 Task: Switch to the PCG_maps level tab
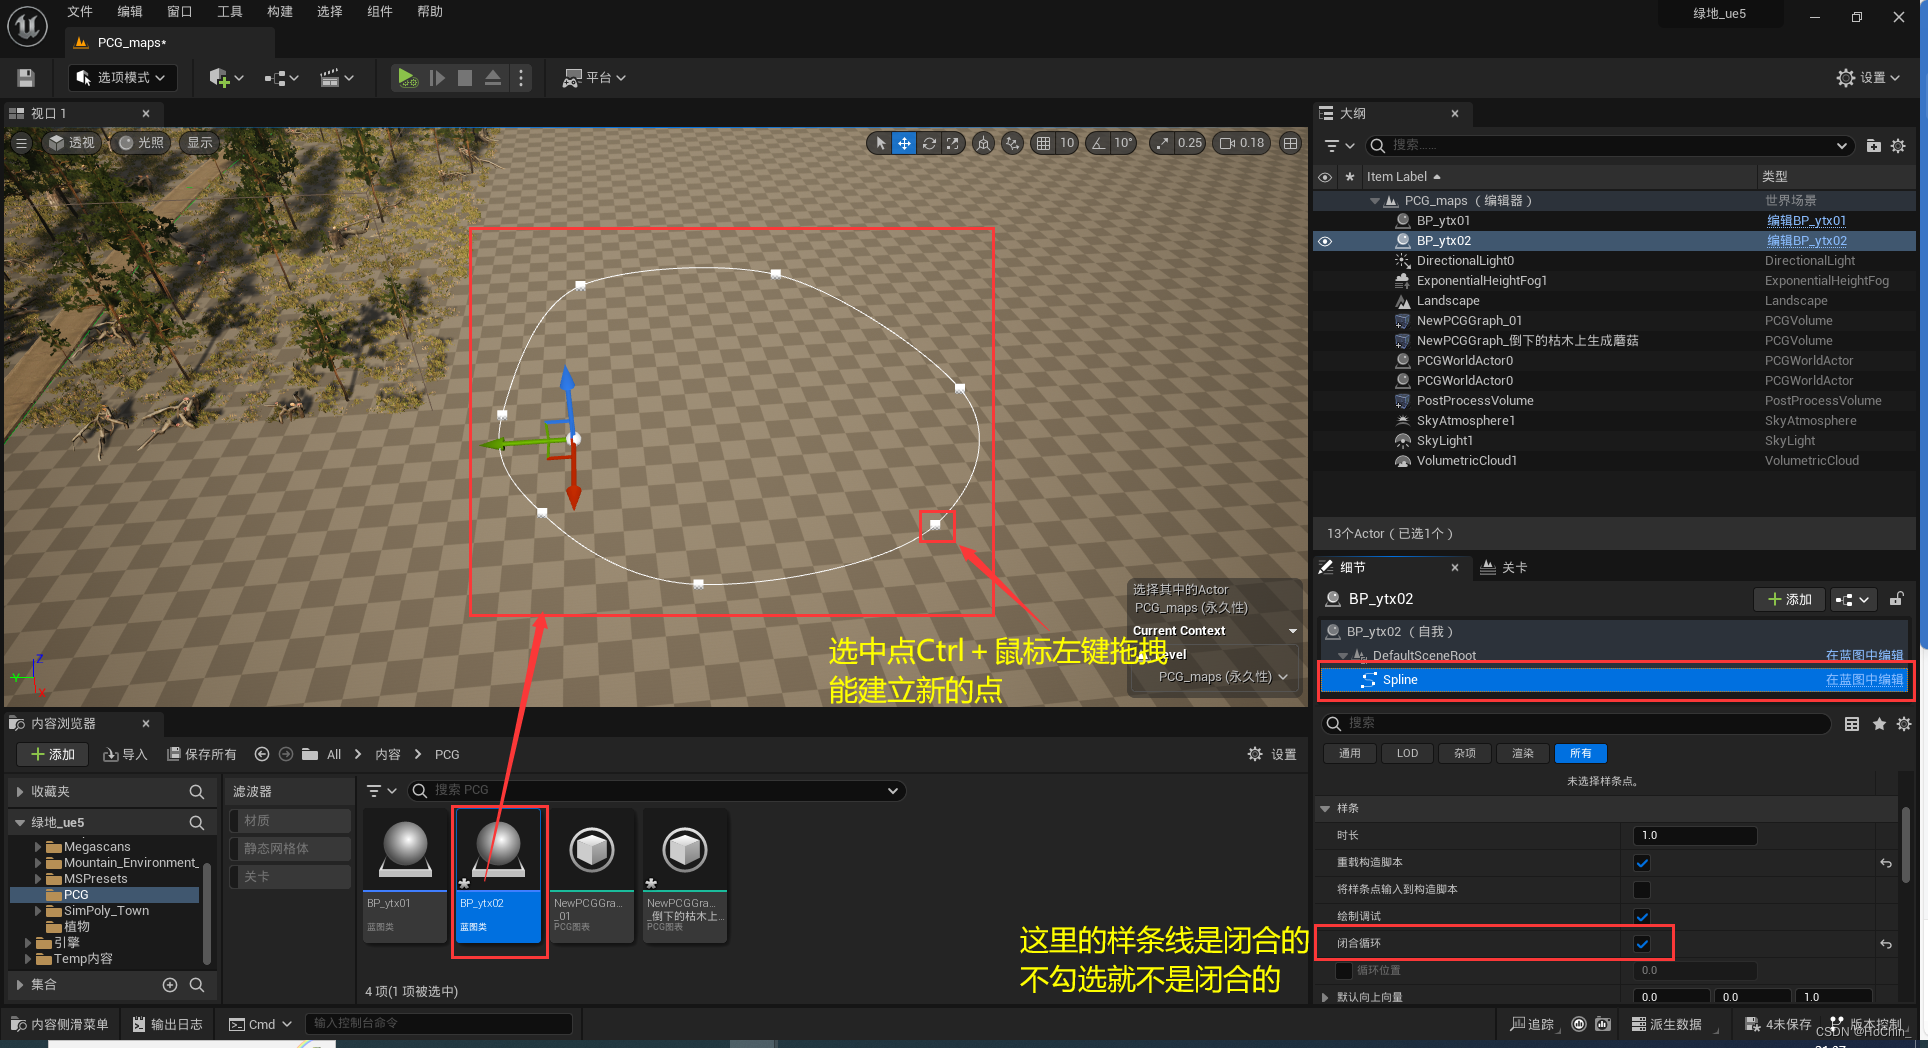click(131, 43)
